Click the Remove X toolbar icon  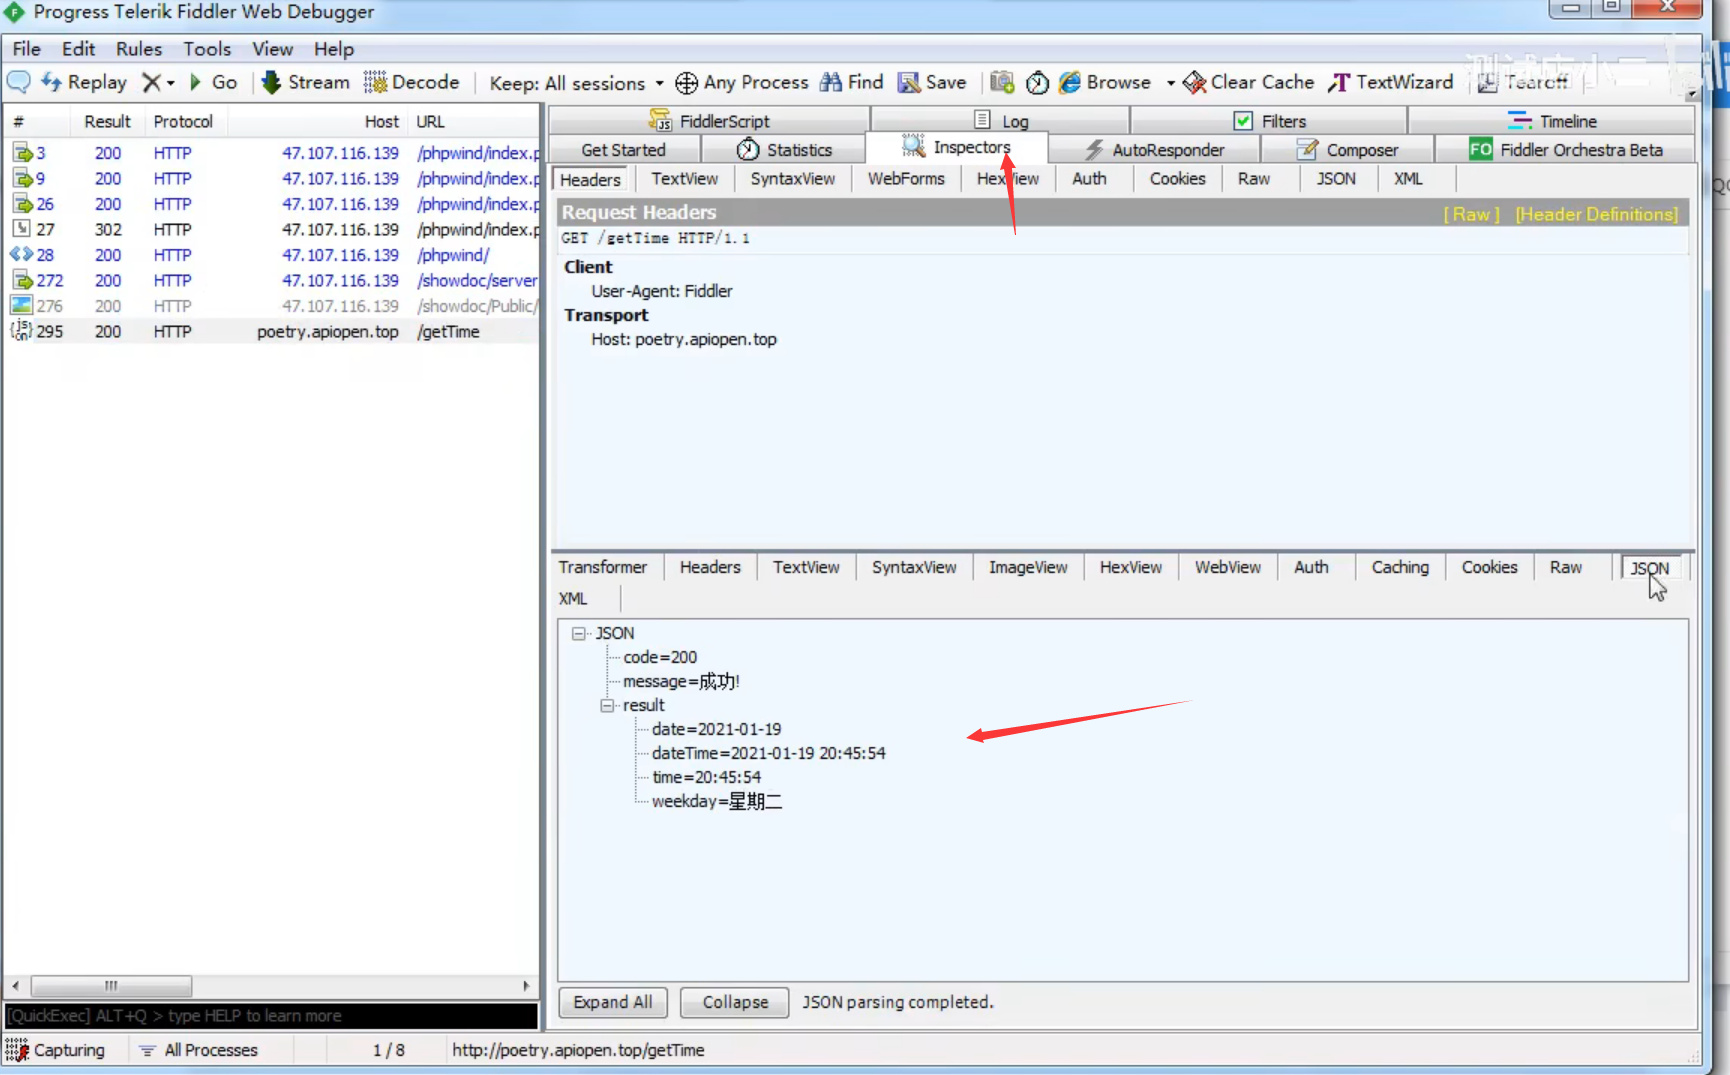tap(151, 82)
